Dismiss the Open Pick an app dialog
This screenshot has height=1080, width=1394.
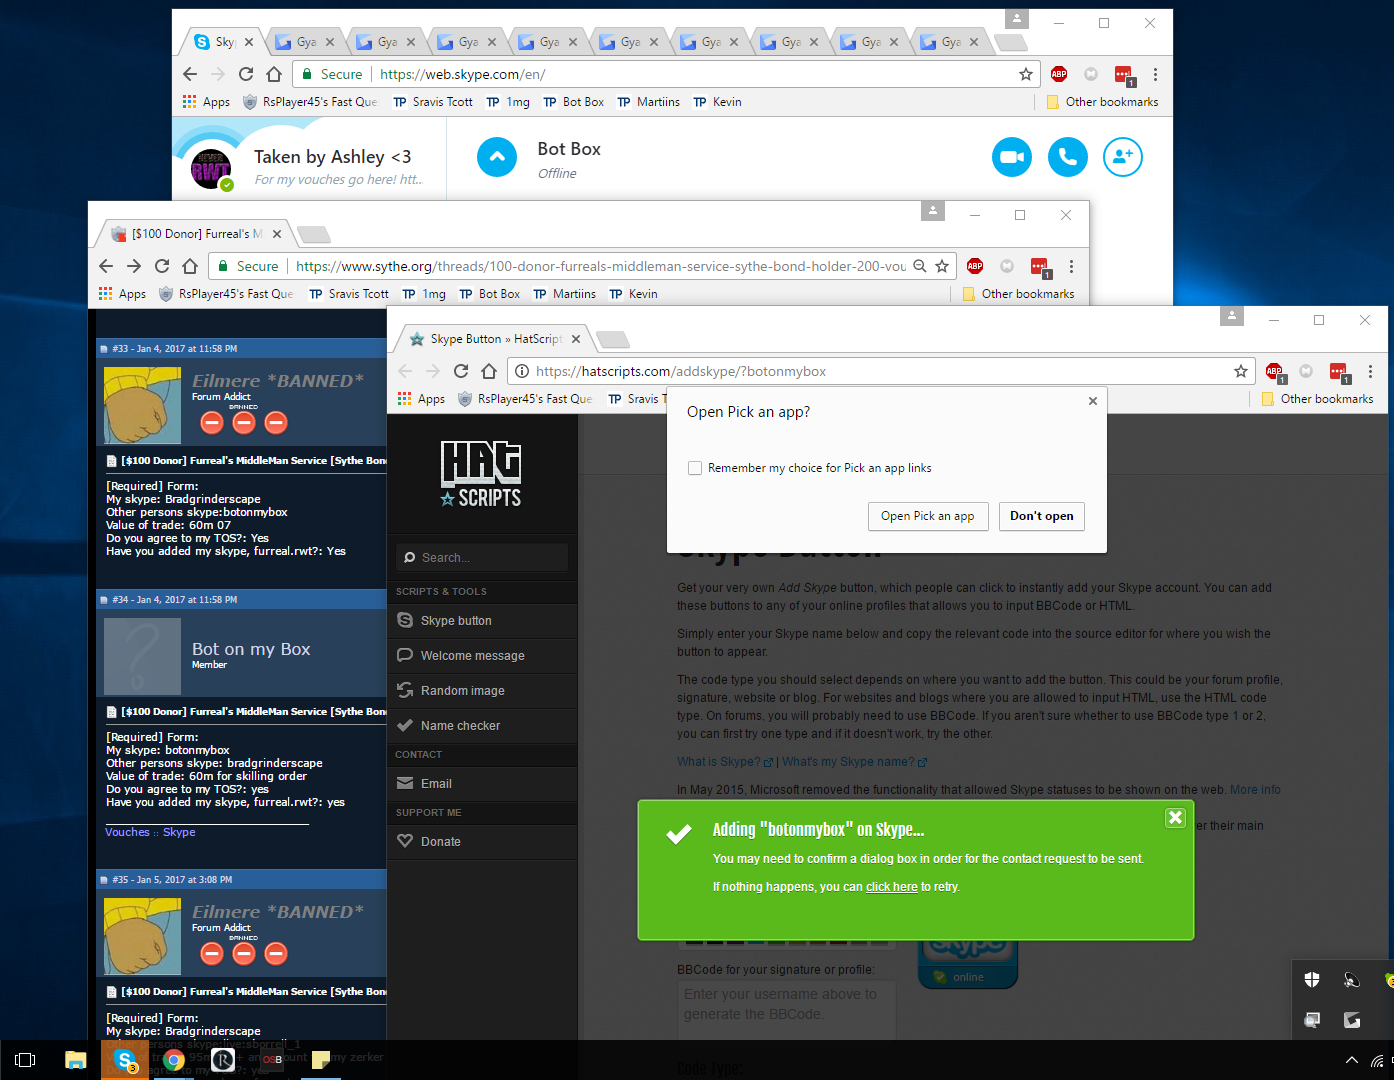point(1093,401)
